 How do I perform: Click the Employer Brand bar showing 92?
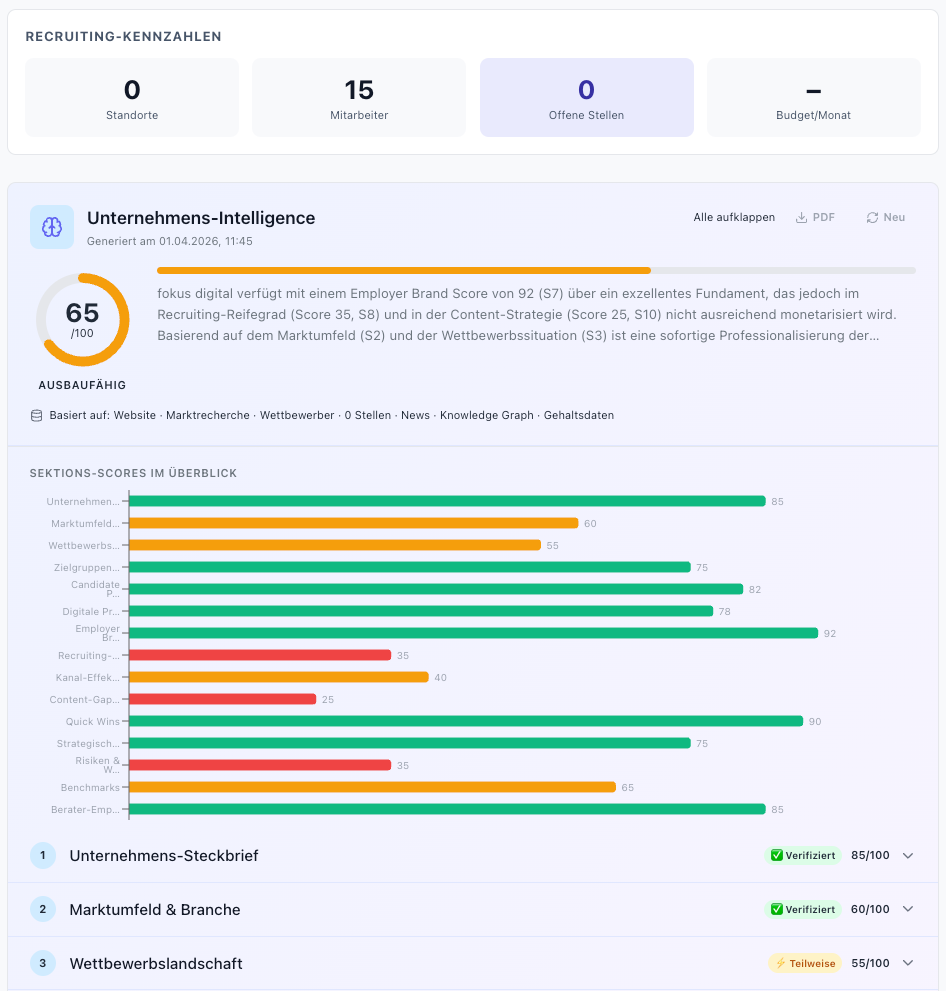point(474,633)
